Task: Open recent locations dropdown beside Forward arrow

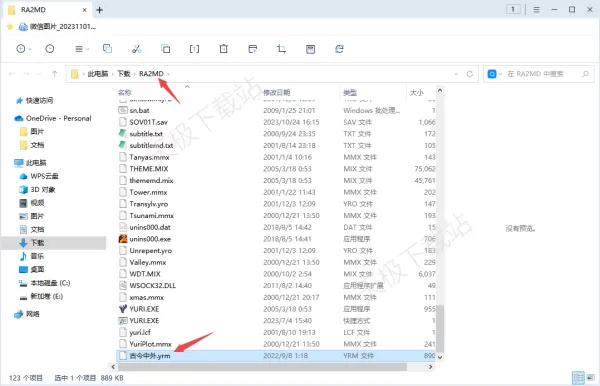Action: 38,74
